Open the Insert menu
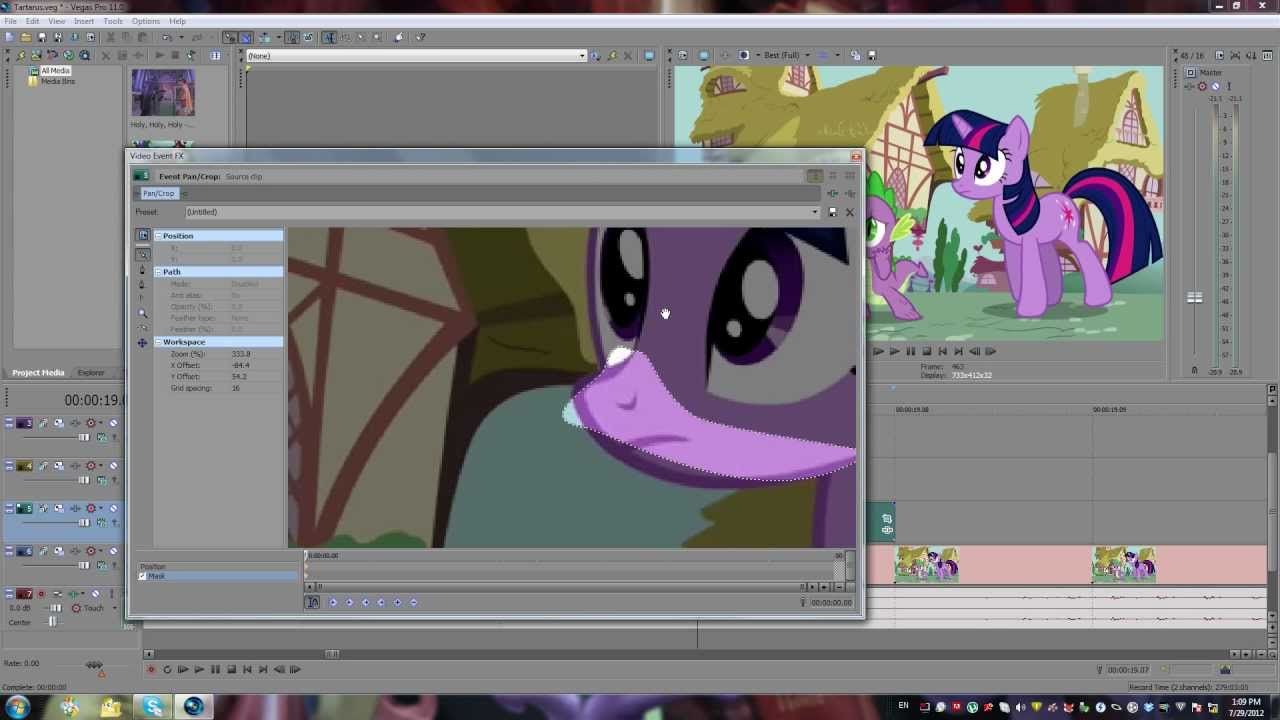Image resolution: width=1280 pixels, height=720 pixels. tap(84, 21)
